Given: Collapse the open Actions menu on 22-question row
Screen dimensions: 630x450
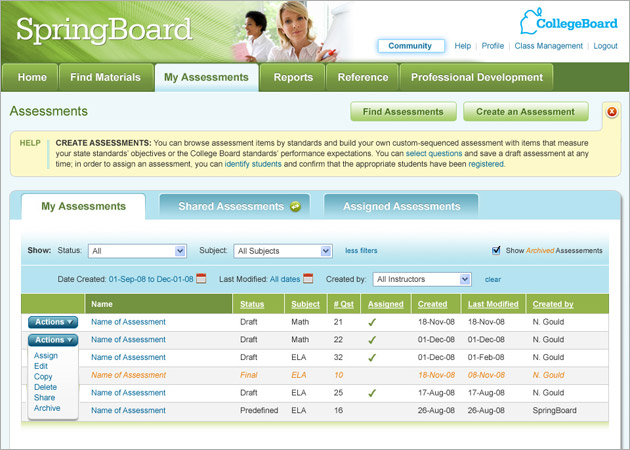Looking at the screenshot, I should pyautogui.click(x=53, y=340).
